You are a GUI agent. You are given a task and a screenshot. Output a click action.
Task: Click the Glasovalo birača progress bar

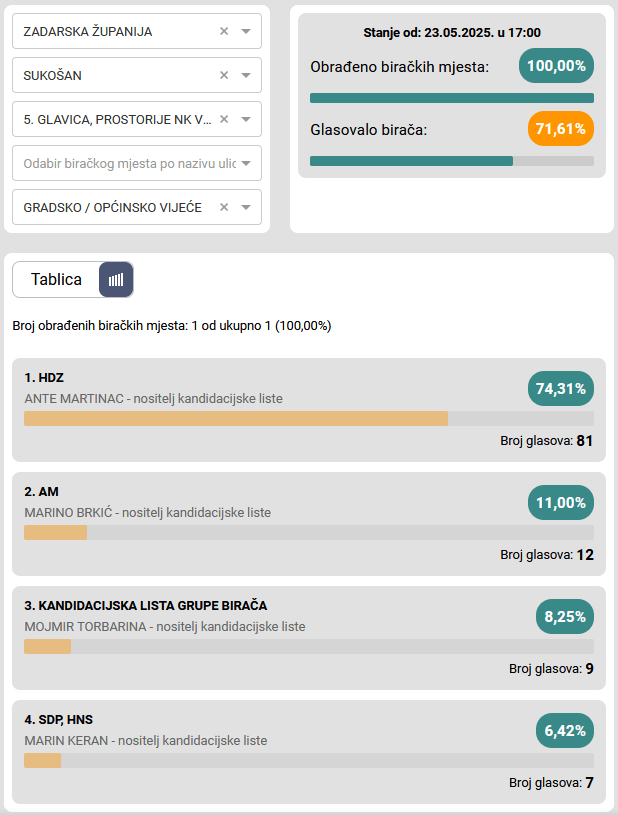tap(451, 161)
